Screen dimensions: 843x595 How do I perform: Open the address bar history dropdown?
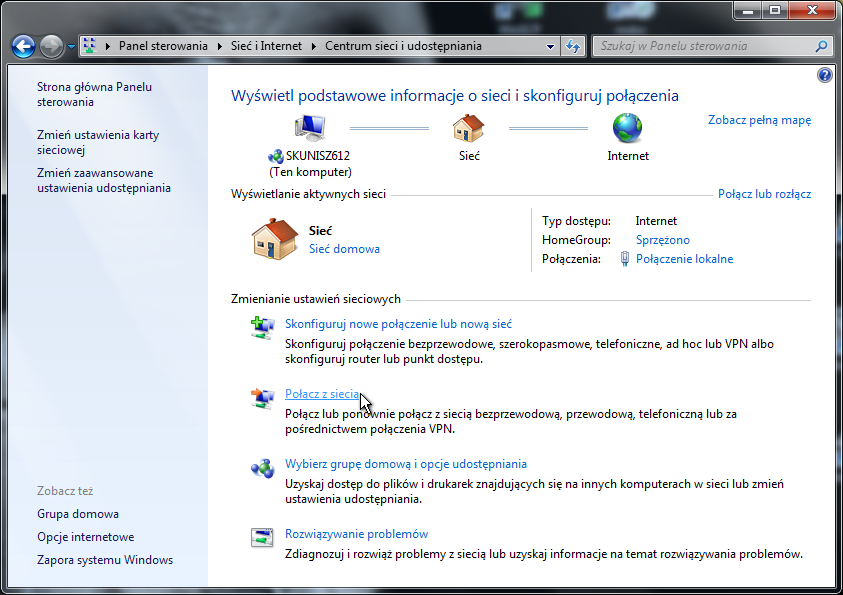(x=551, y=46)
